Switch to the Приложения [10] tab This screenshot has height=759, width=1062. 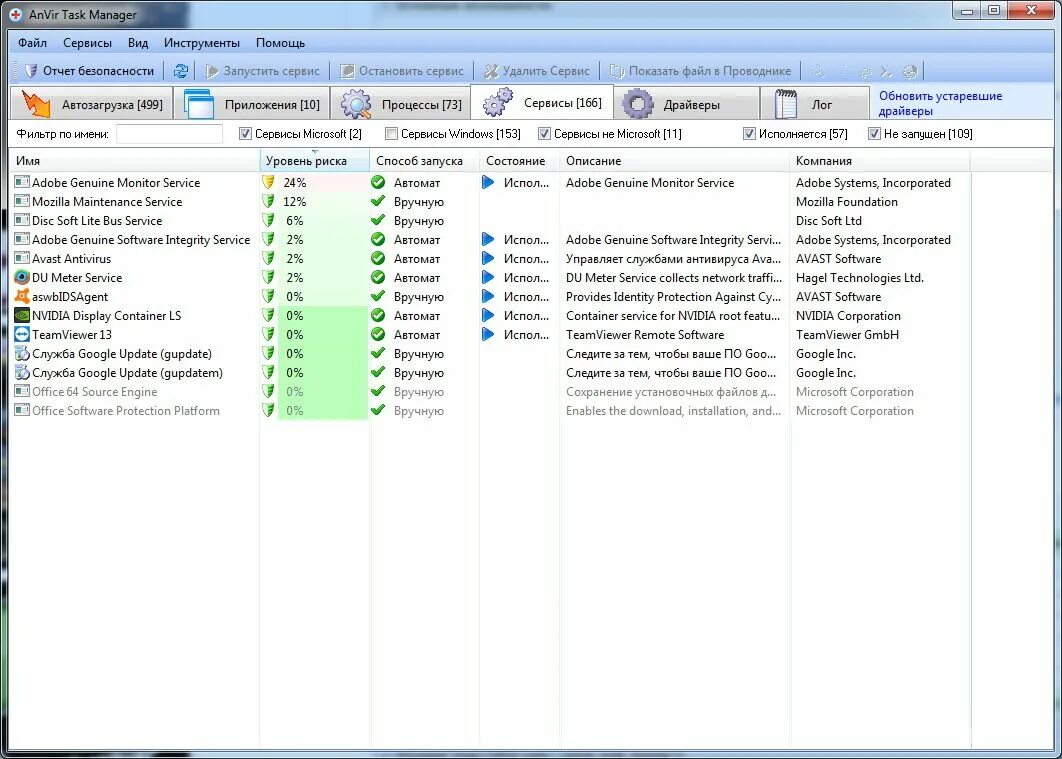pyautogui.click(x=251, y=104)
